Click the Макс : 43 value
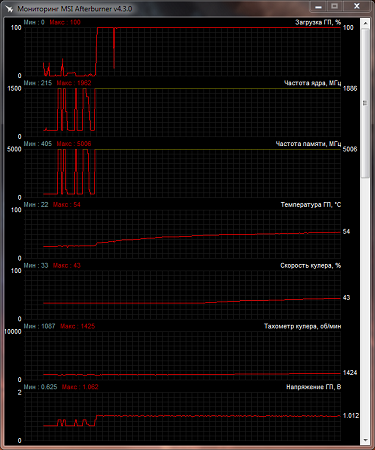The image size is (375, 450). [67, 265]
